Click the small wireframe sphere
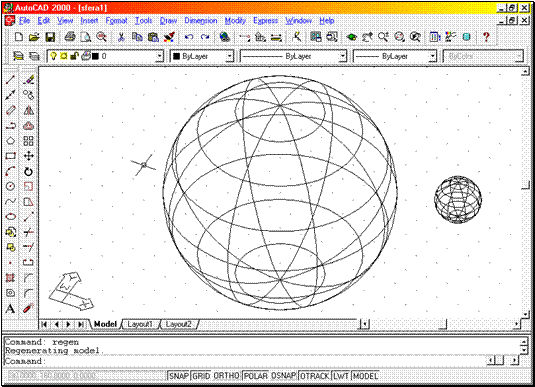The height and width of the screenshot is (387, 535). (x=458, y=199)
